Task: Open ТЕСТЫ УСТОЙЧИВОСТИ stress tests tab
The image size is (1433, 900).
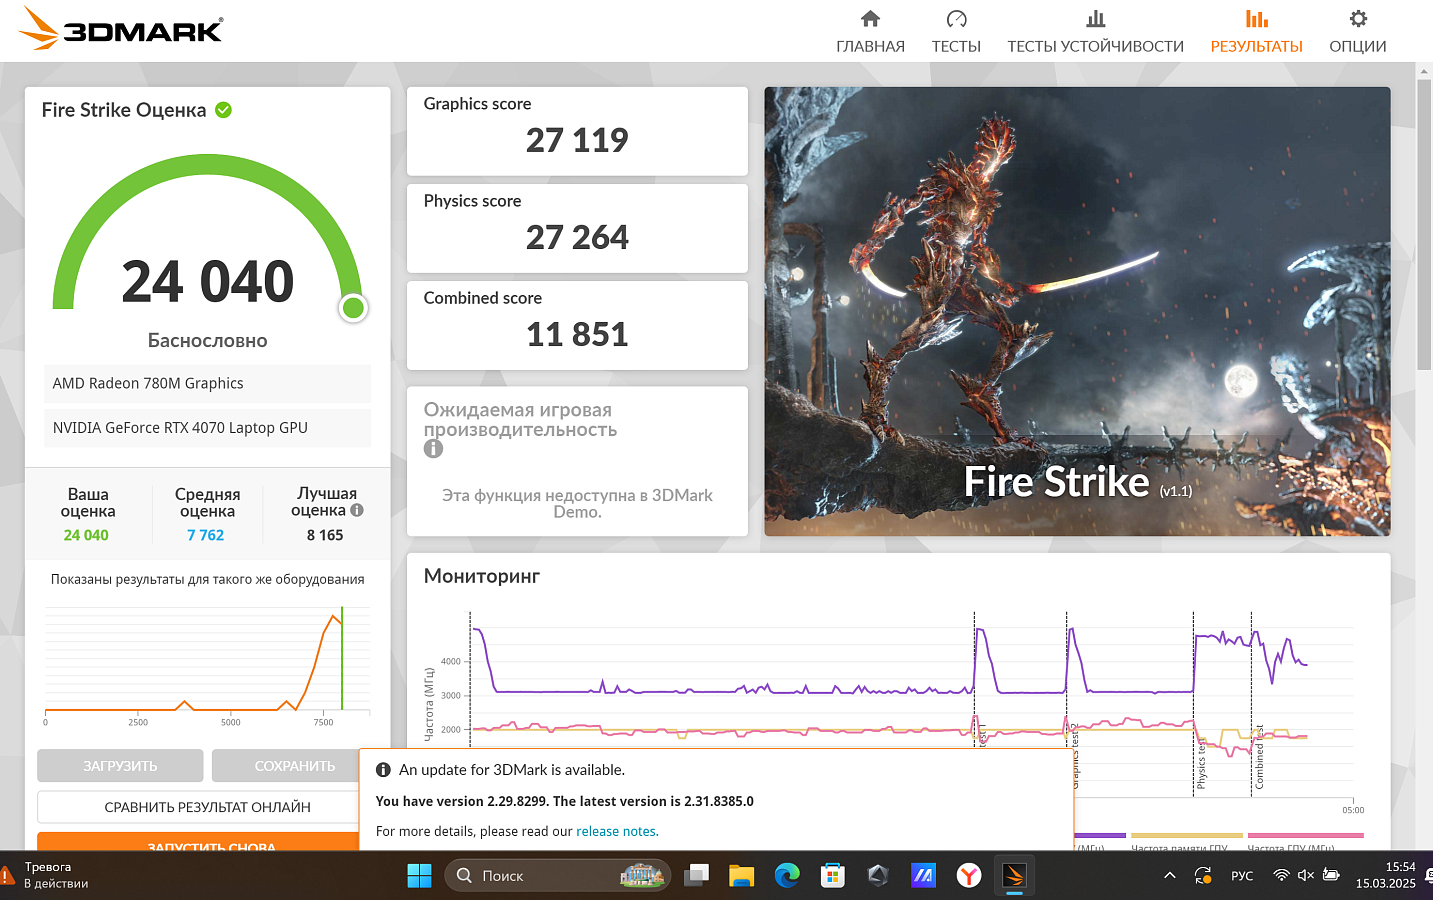Action: point(1095,32)
